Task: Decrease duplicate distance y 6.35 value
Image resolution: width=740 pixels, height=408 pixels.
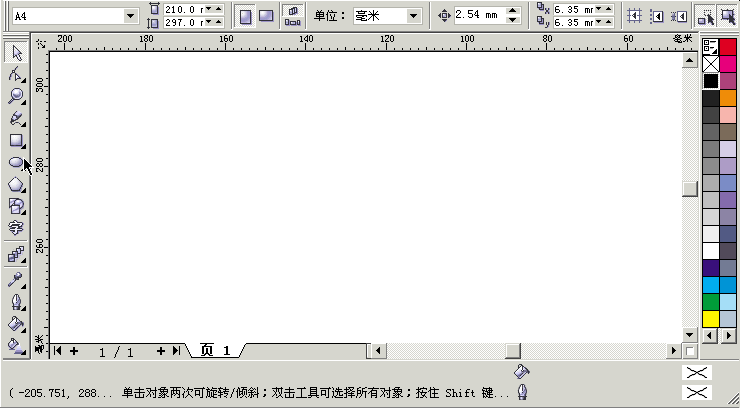Action: point(598,22)
